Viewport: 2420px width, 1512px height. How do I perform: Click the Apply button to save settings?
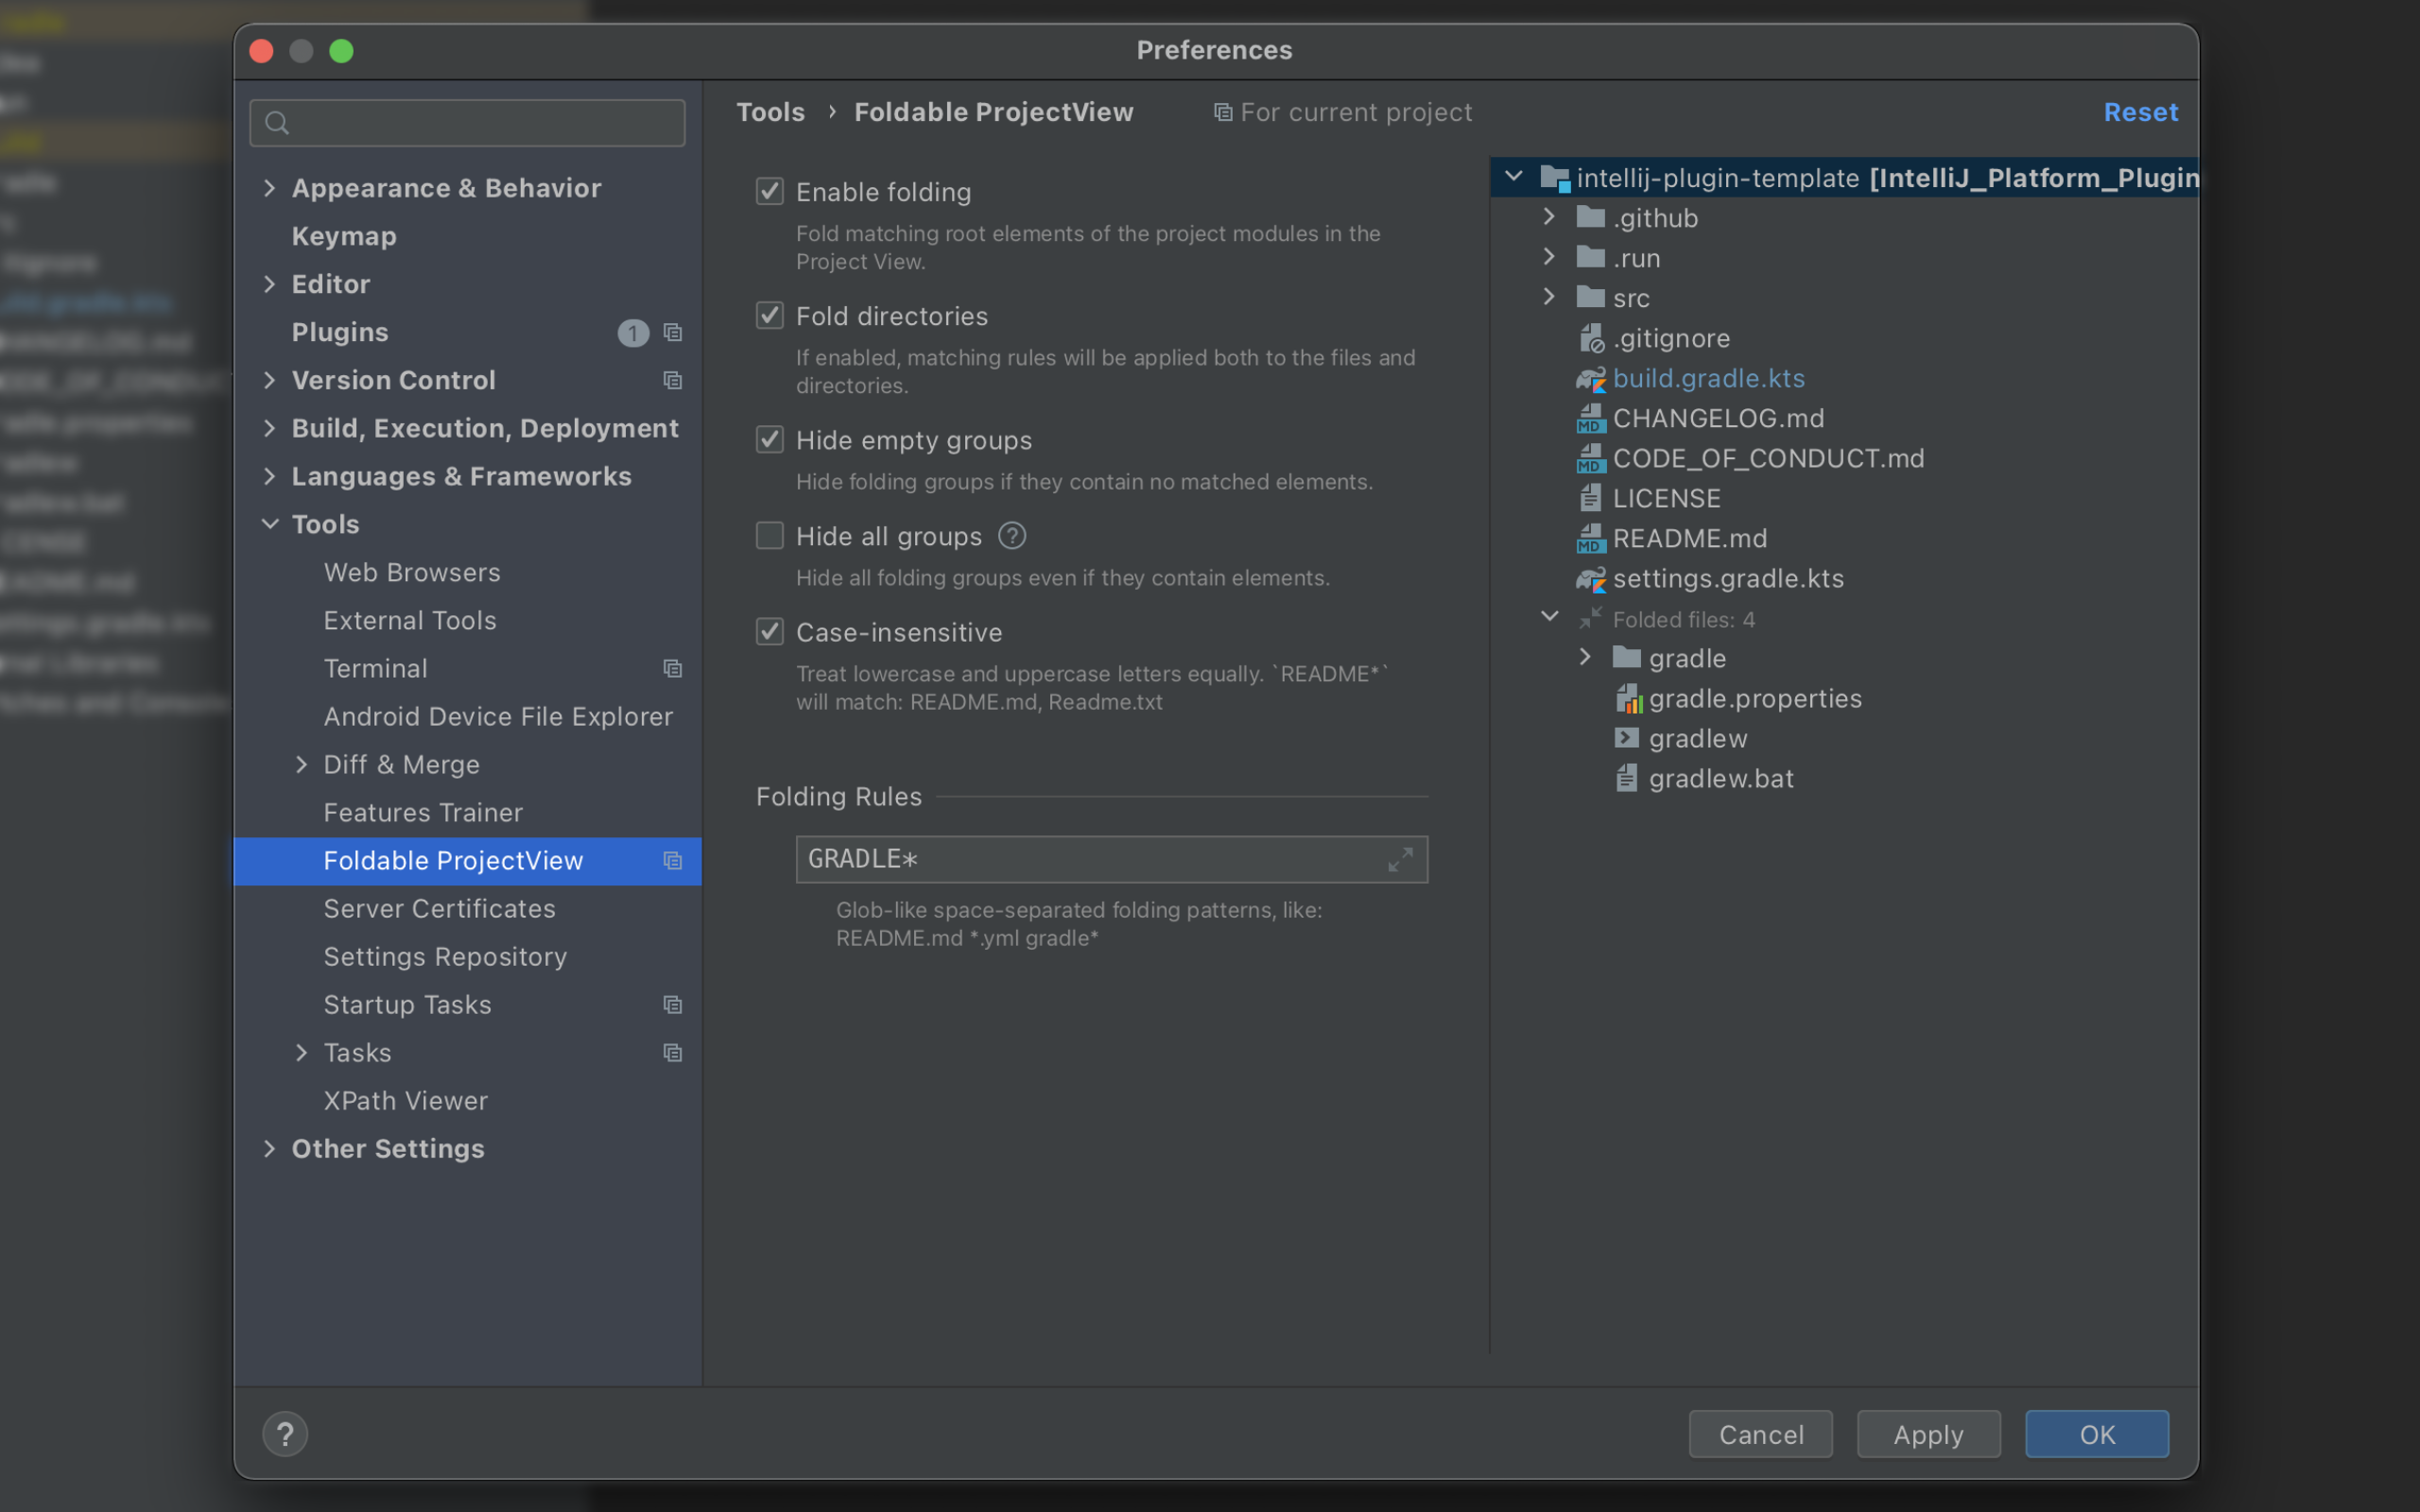(x=1928, y=1432)
